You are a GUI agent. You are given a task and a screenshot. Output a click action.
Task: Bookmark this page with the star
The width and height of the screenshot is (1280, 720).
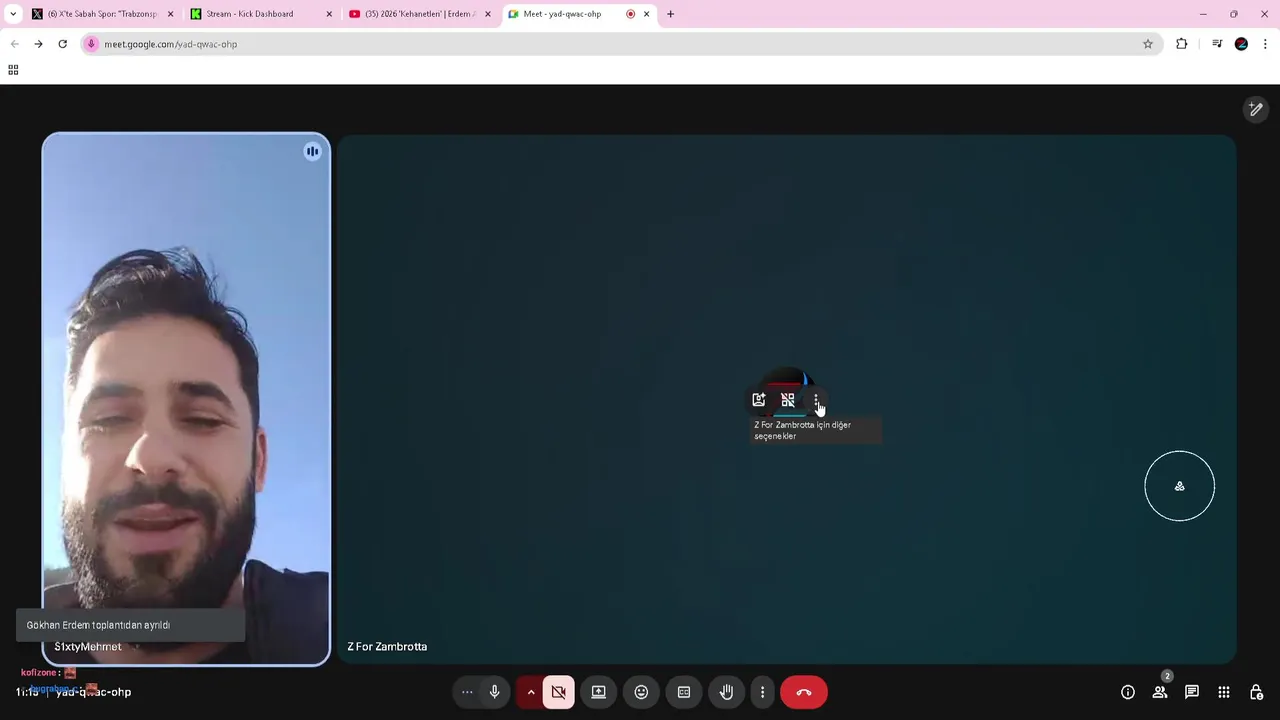coord(1148,44)
